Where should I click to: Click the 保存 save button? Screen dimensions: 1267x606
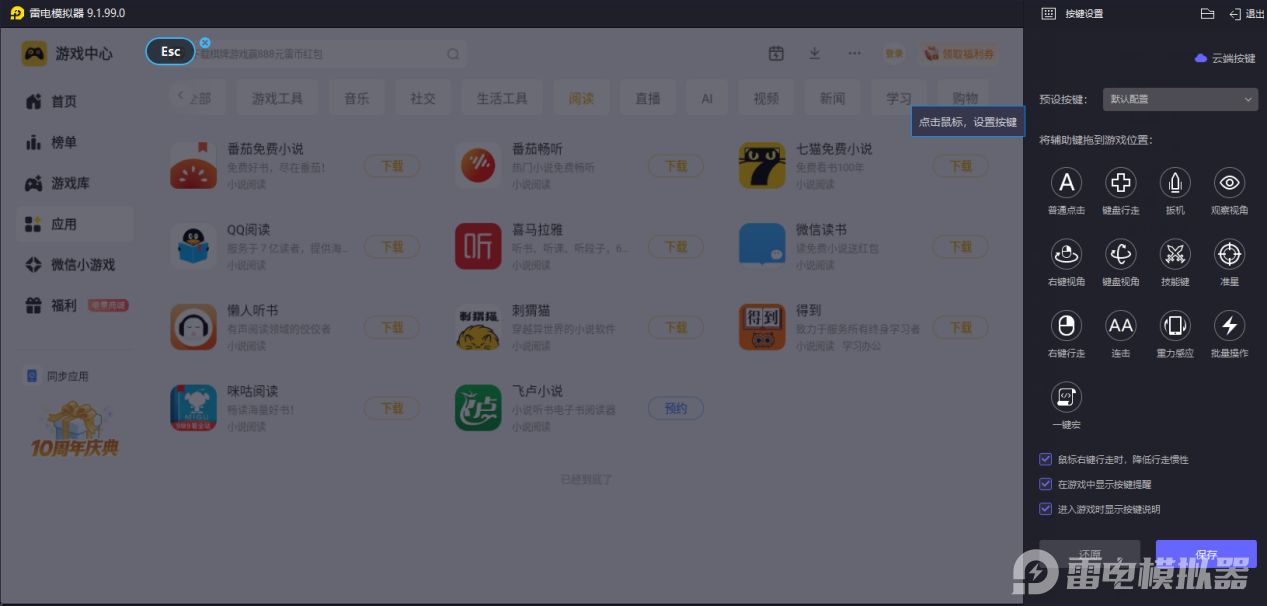tap(1206, 554)
